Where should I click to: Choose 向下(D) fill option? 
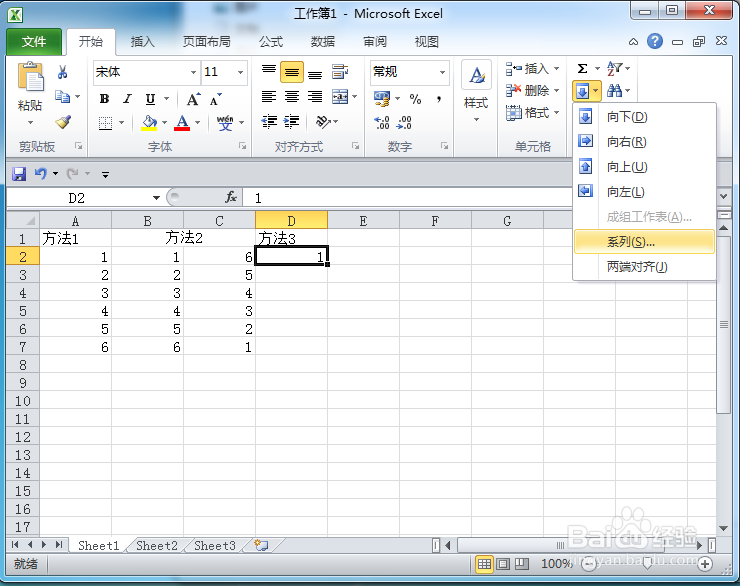[644, 117]
